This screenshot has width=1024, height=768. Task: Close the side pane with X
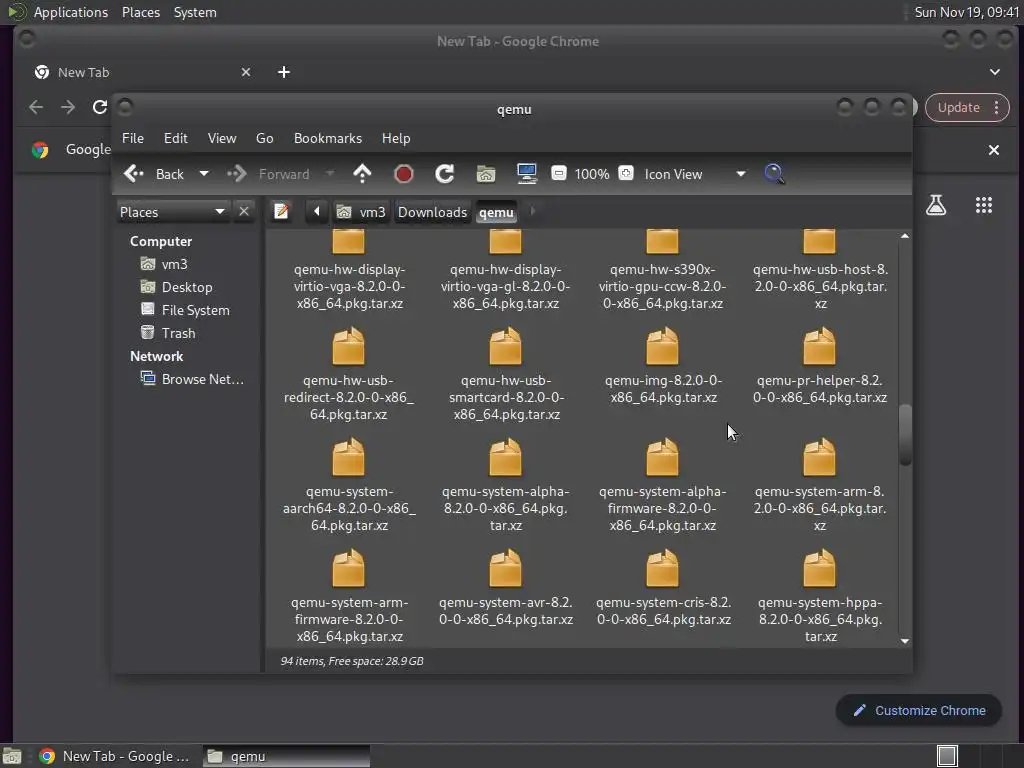pos(244,212)
